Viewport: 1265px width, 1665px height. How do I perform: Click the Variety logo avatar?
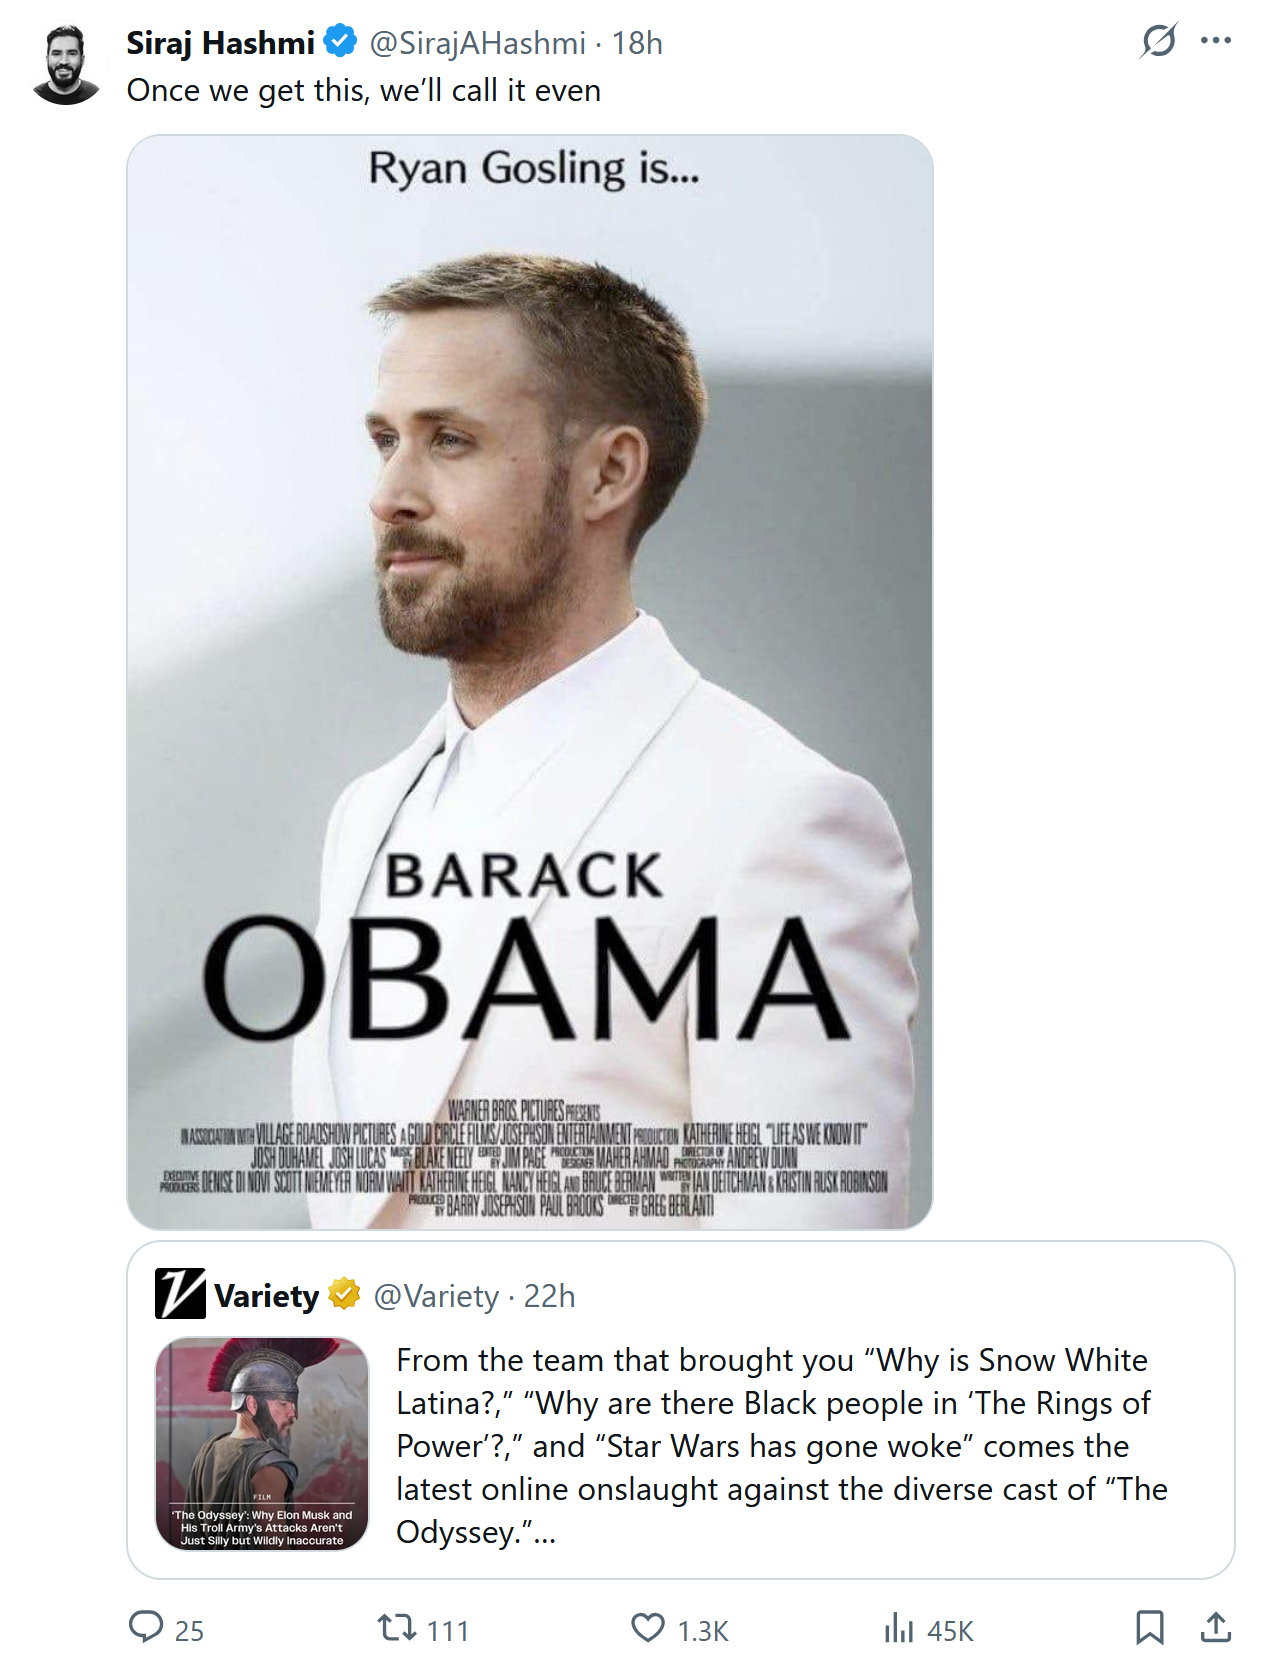[x=180, y=1293]
